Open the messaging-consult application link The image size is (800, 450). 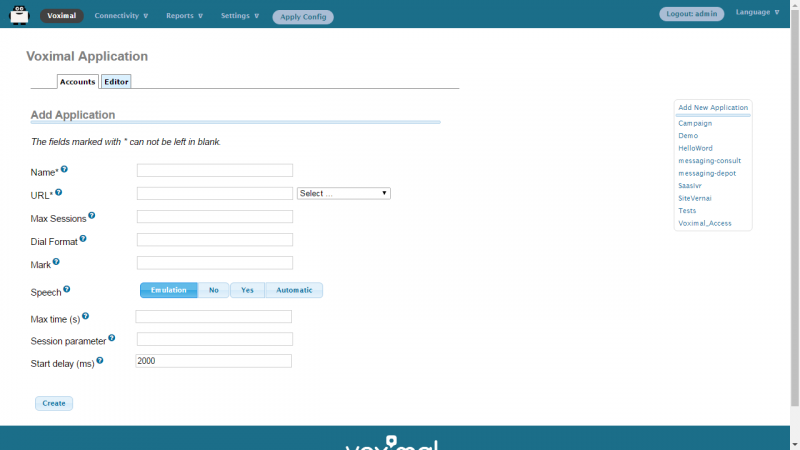click(x=710, y=161)
